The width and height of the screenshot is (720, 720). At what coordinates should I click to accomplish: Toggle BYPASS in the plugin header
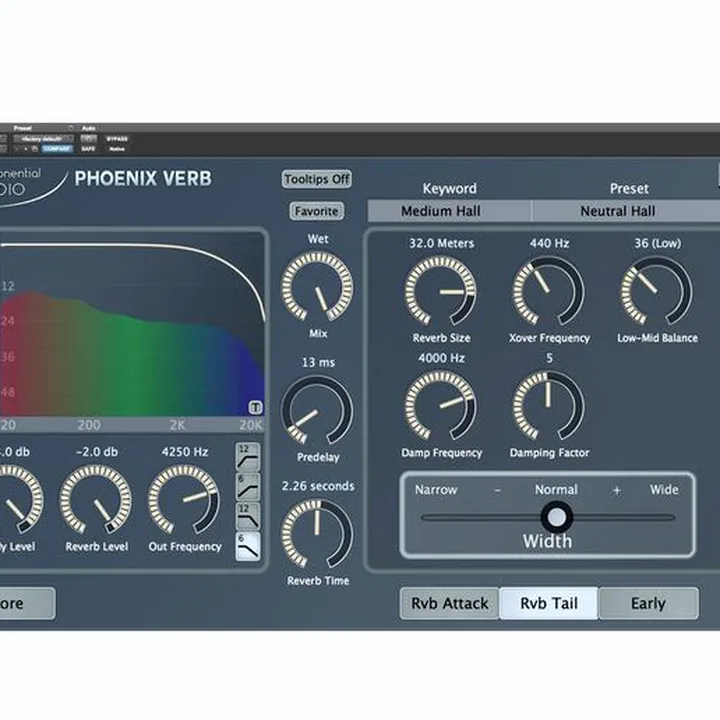click(x=117, y=139)
